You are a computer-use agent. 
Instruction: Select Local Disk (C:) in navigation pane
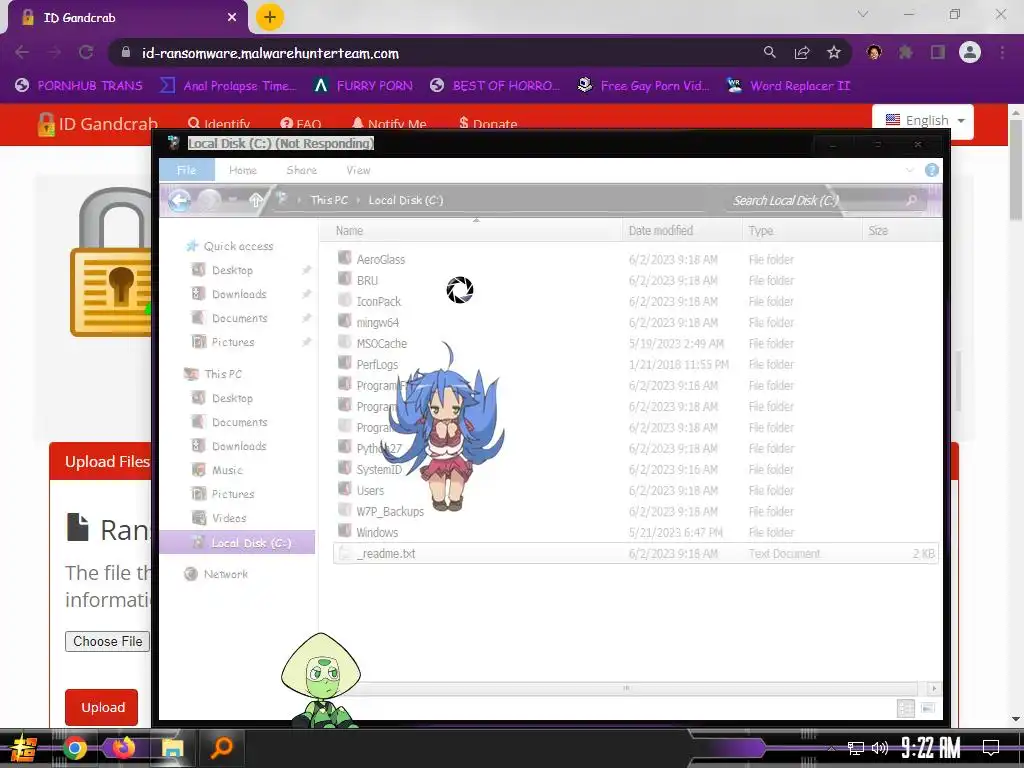(x=238, y=543)
